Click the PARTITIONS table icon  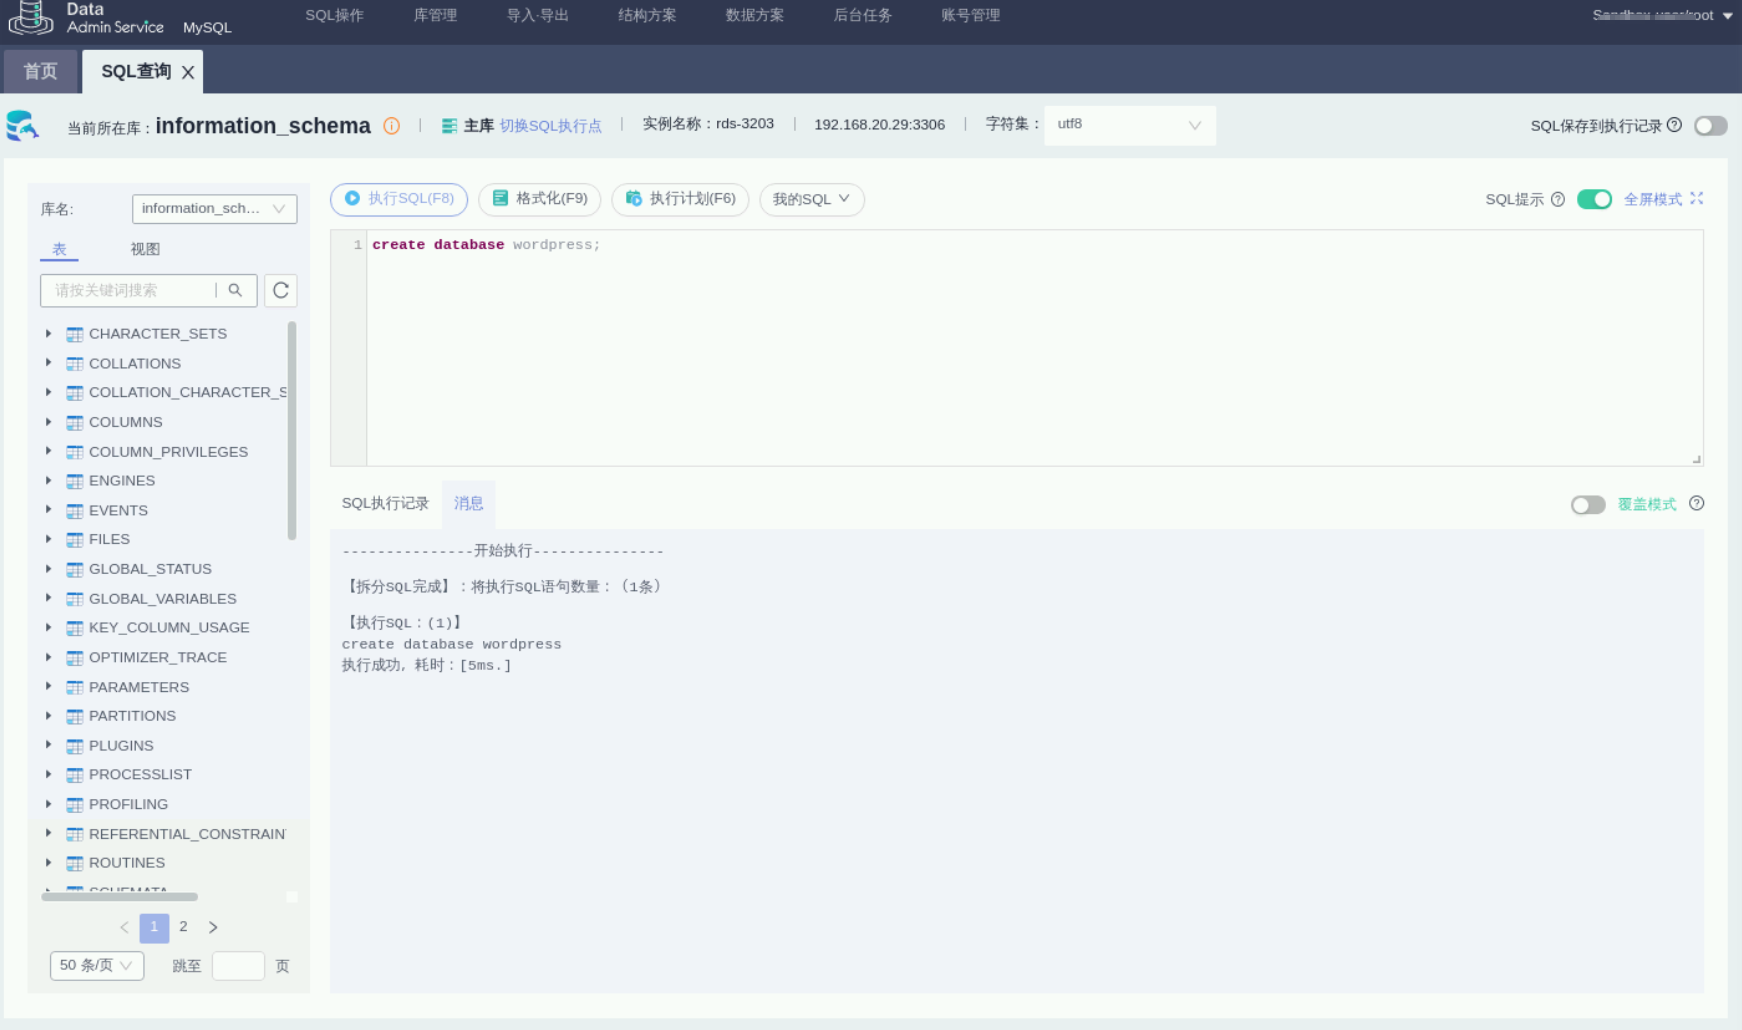tap(75, 716)
